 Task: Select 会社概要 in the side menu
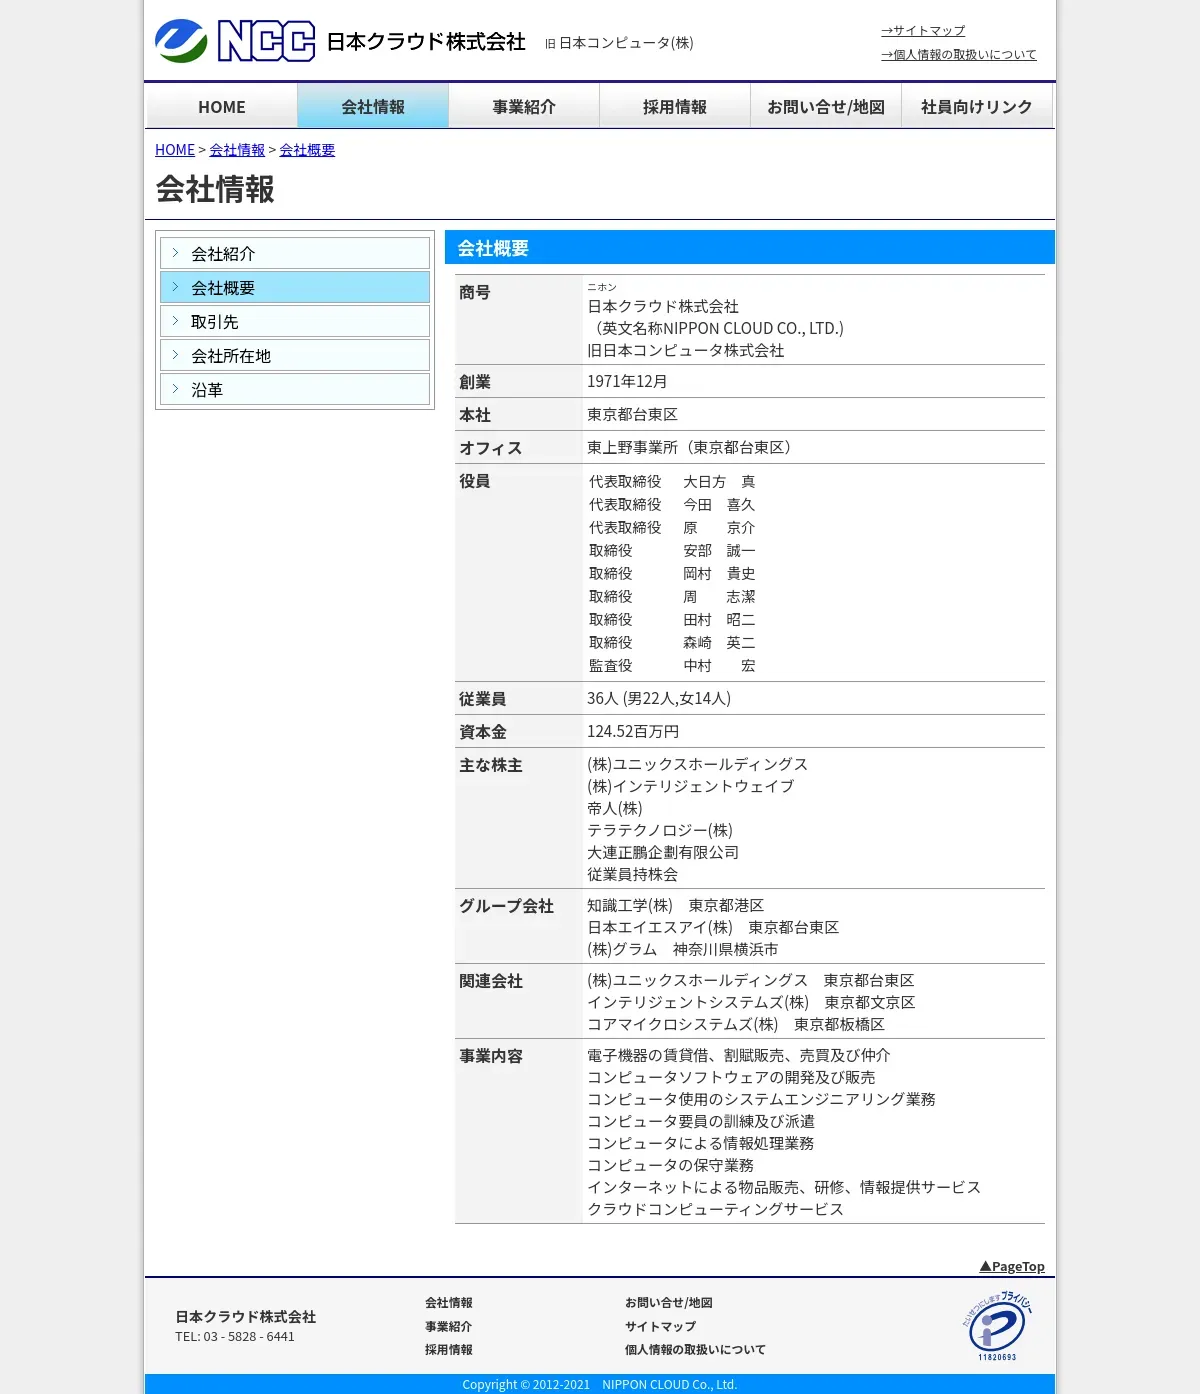295,287
